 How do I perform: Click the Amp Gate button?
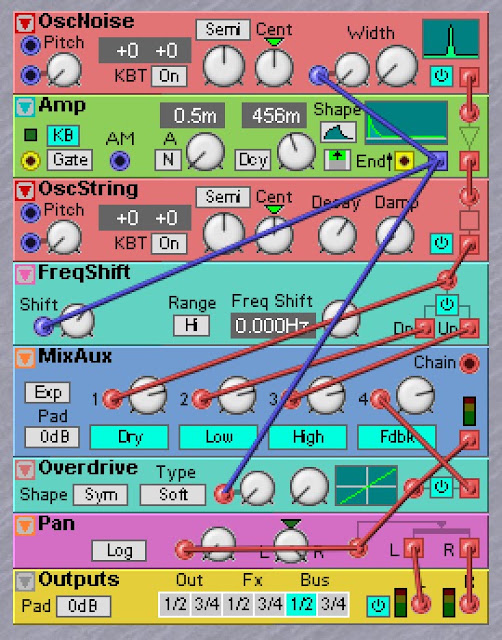click(70, 160)
